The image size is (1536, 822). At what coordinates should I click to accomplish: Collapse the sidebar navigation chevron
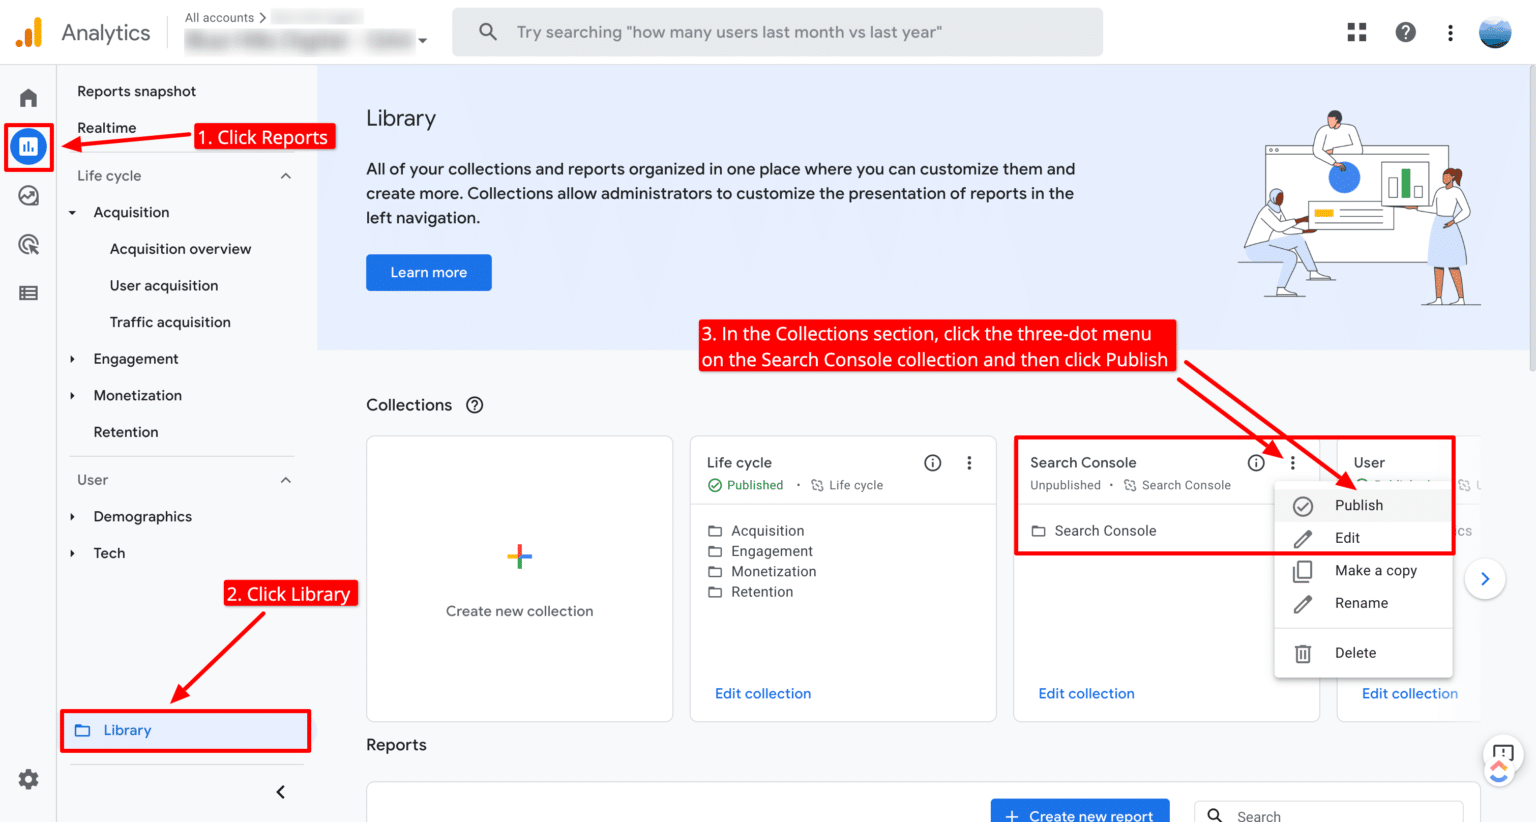[281, 792]
